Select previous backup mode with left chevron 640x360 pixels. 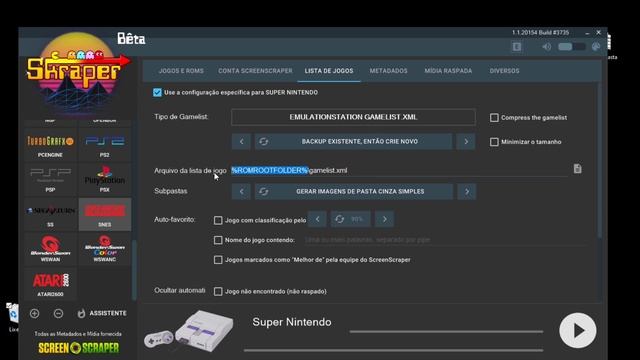pyautogui.click(x=241, y=142)
